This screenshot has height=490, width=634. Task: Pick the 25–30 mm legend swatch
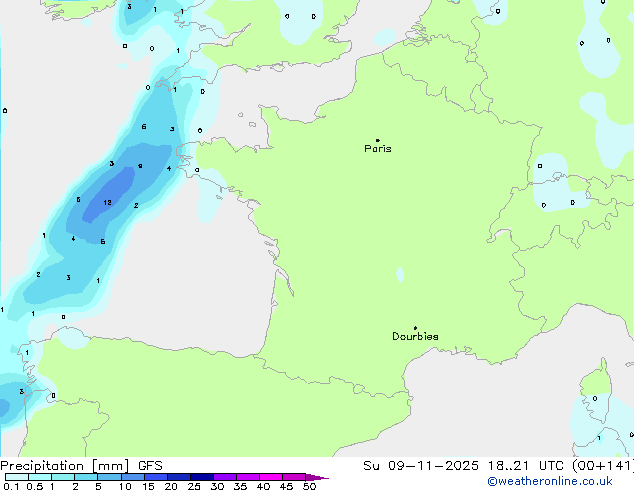[x=201, y=477]
